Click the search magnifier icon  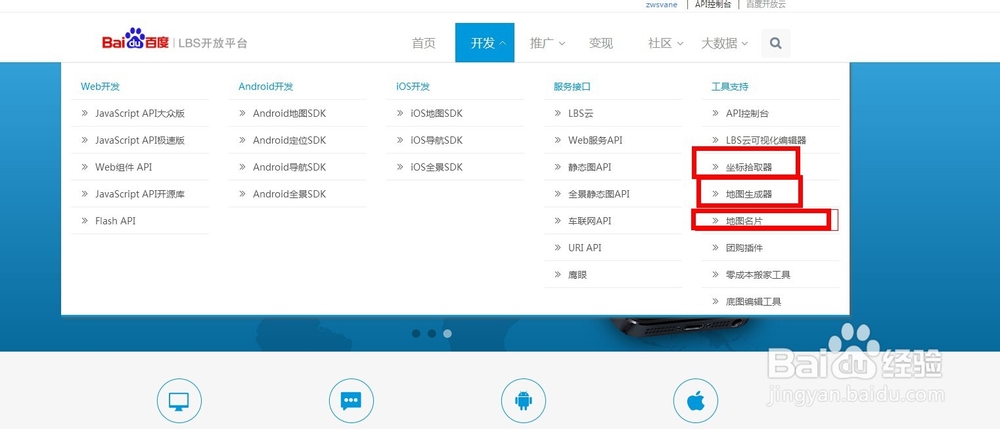pos(776,43)
